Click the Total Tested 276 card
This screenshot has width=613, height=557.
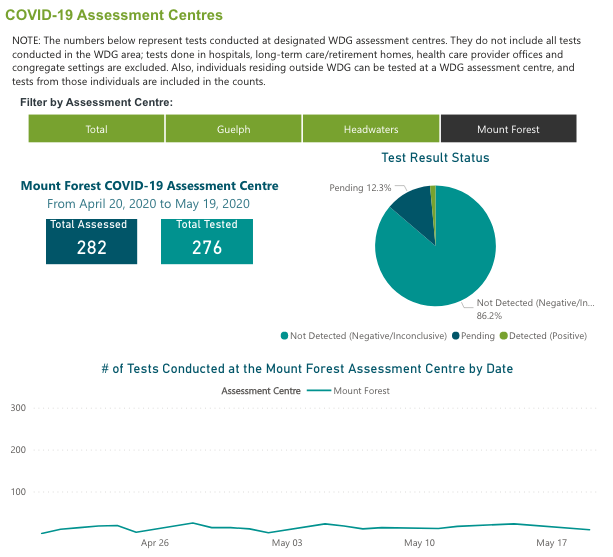pos(206,240)
